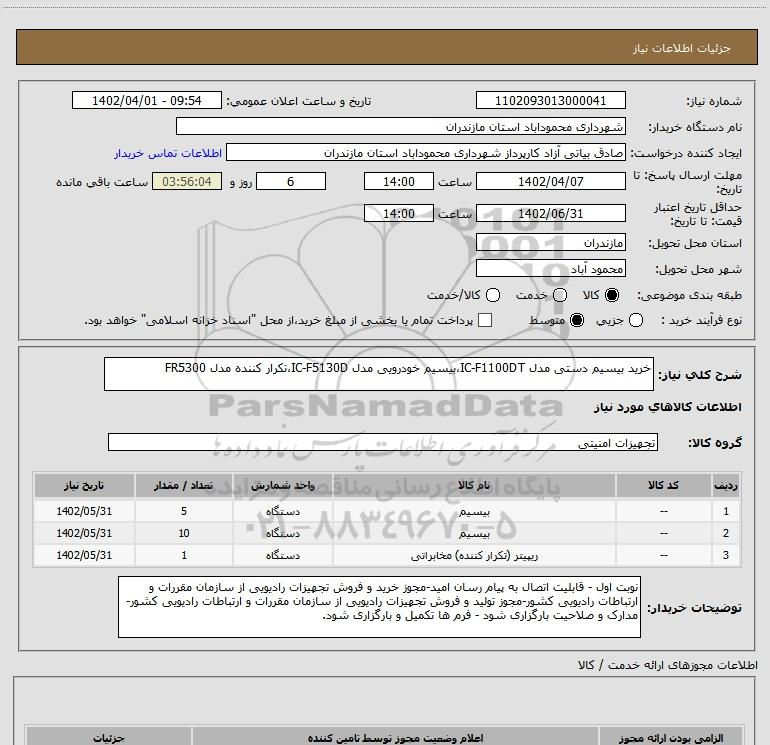Click the announcement date field 1402/04/01 - 09:54
Image resolution: width=770 pixels, height=745 pixels.
tap(147, 100)
